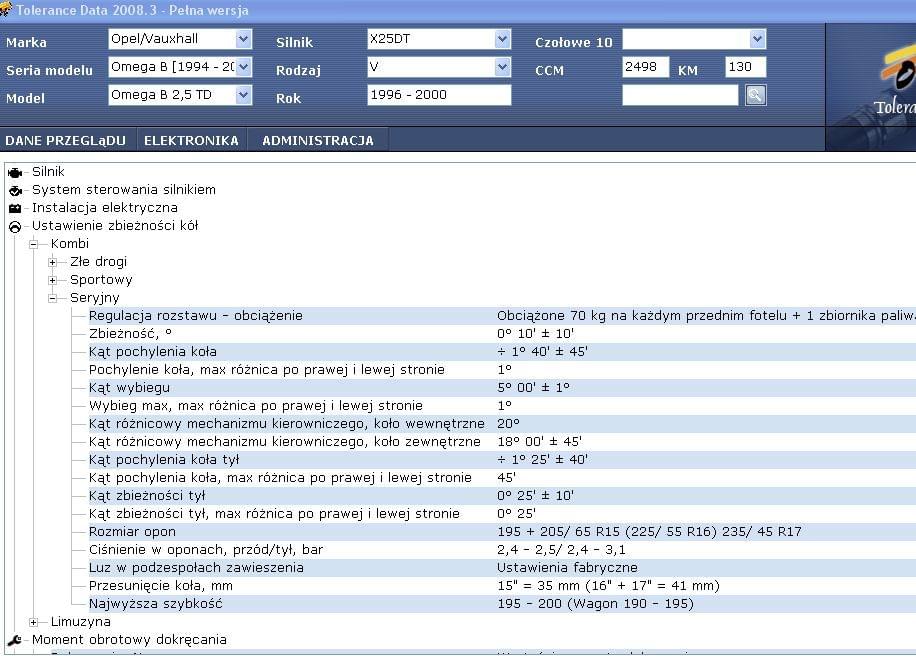Expand the Złe drogi node
This screenshot has height=659, width=916.
tap(53, 262)
